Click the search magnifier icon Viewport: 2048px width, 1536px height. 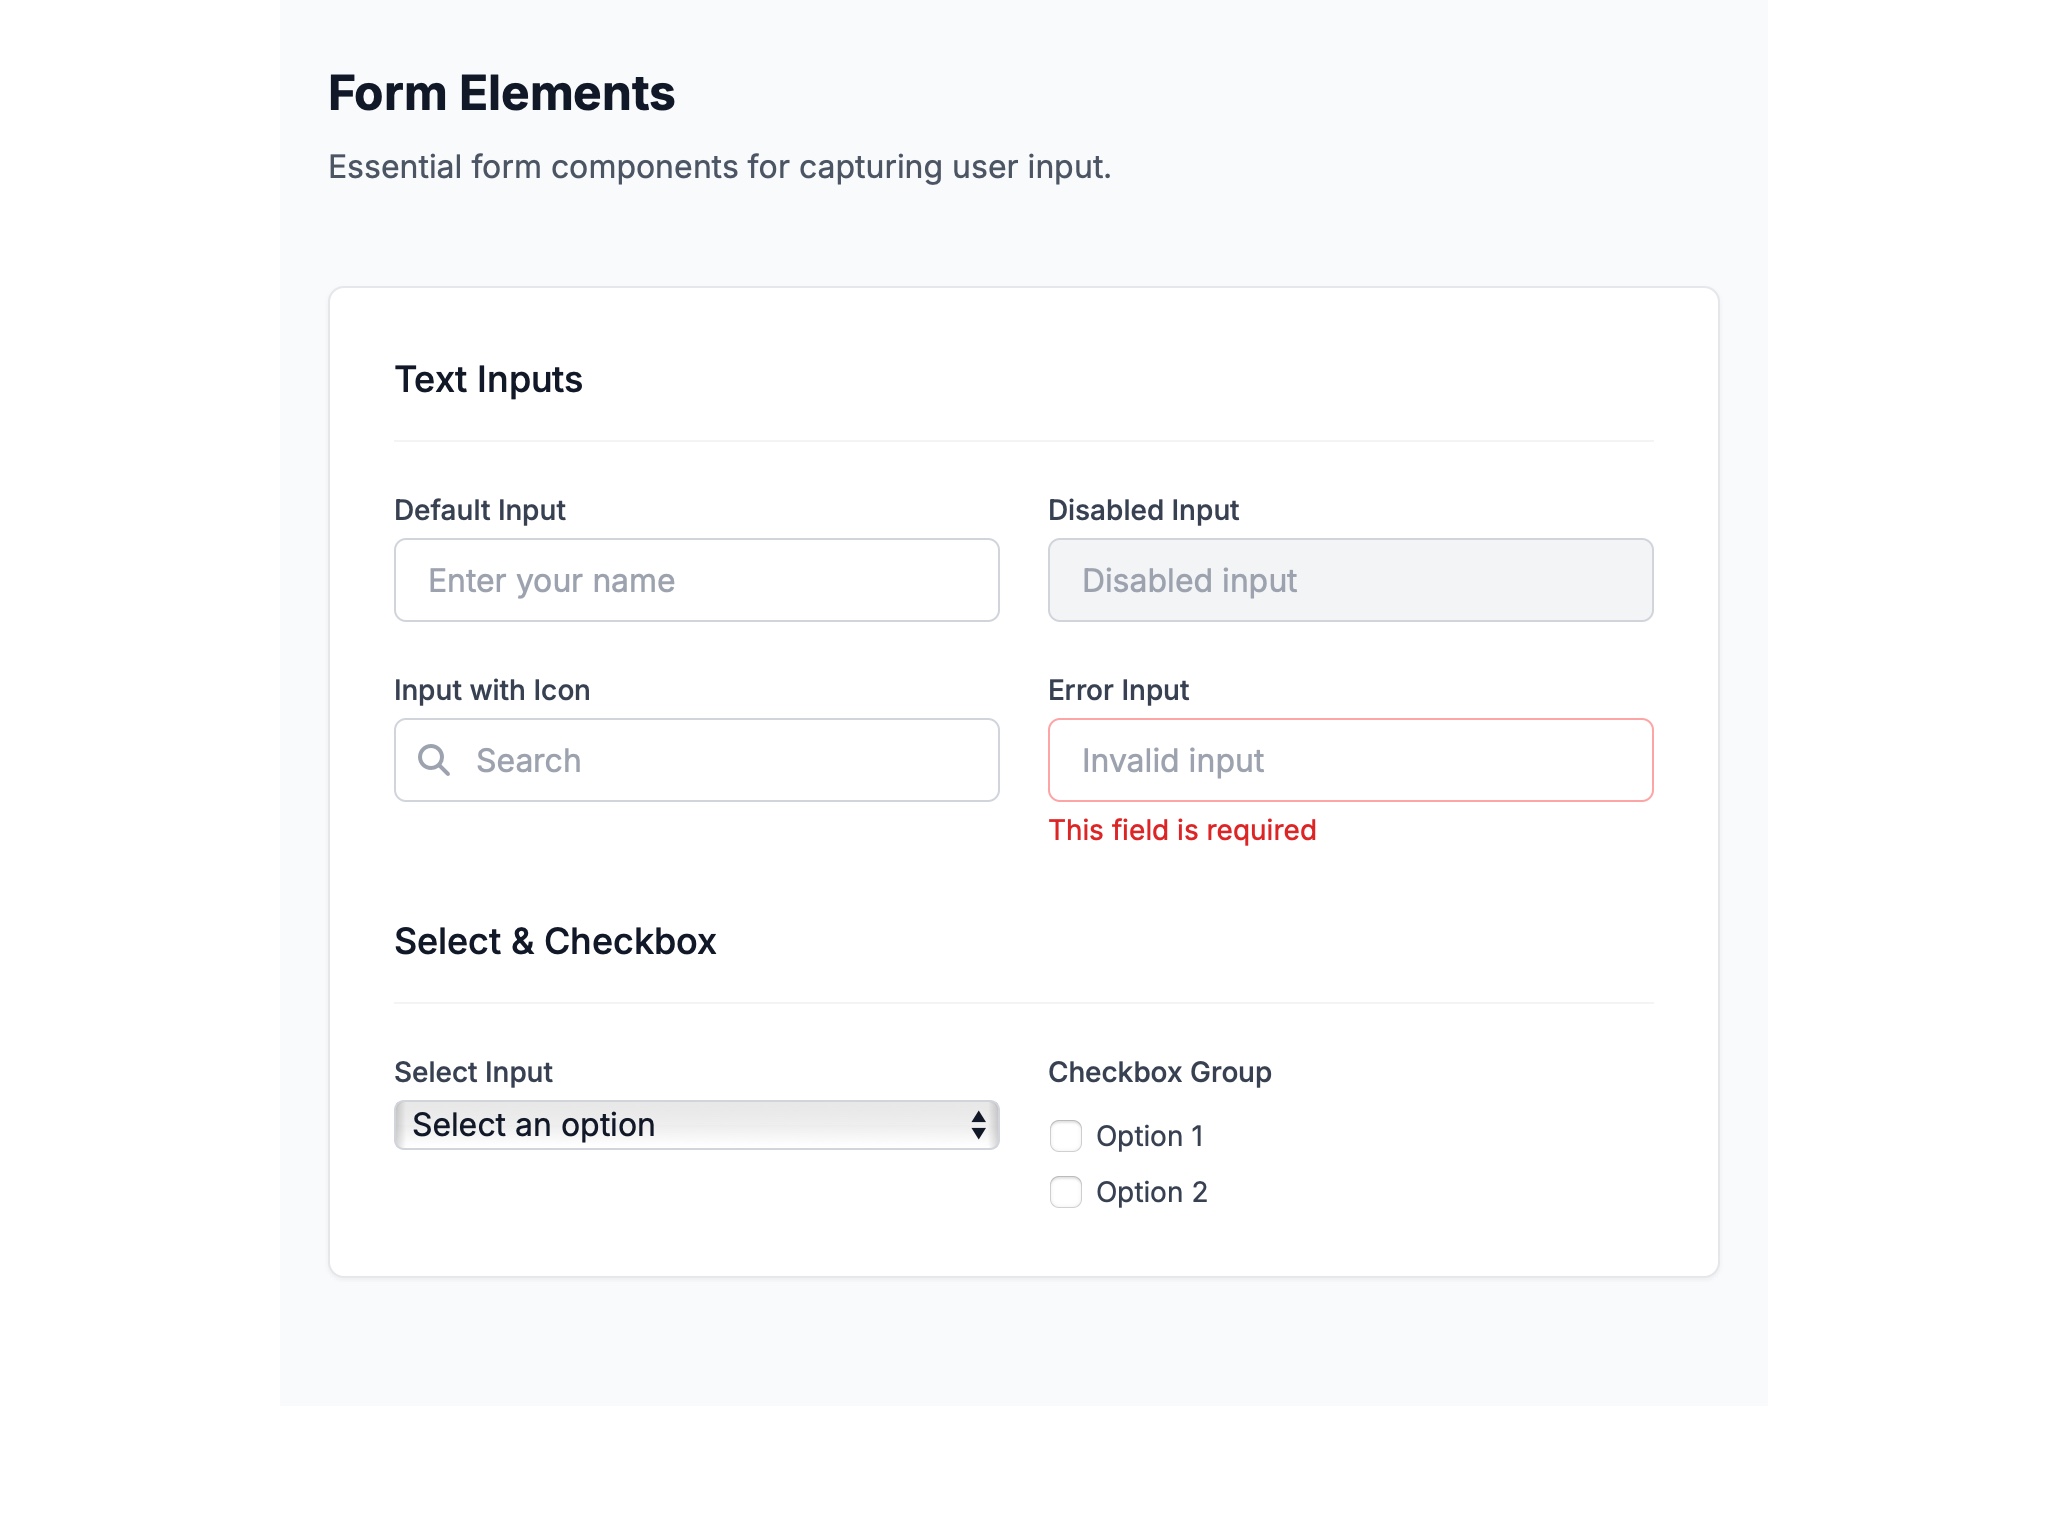434,760
